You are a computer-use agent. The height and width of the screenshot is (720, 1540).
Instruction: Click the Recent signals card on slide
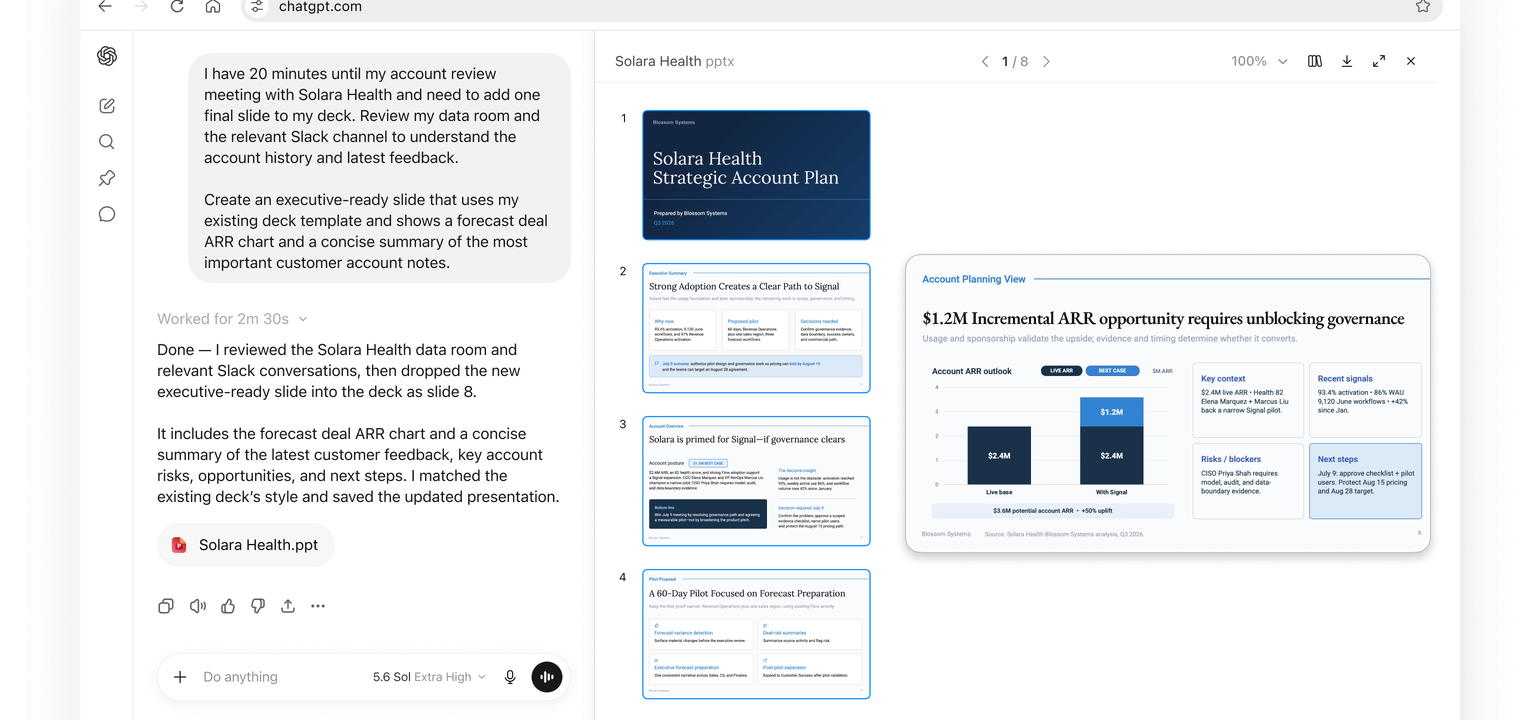[1365, 400]
